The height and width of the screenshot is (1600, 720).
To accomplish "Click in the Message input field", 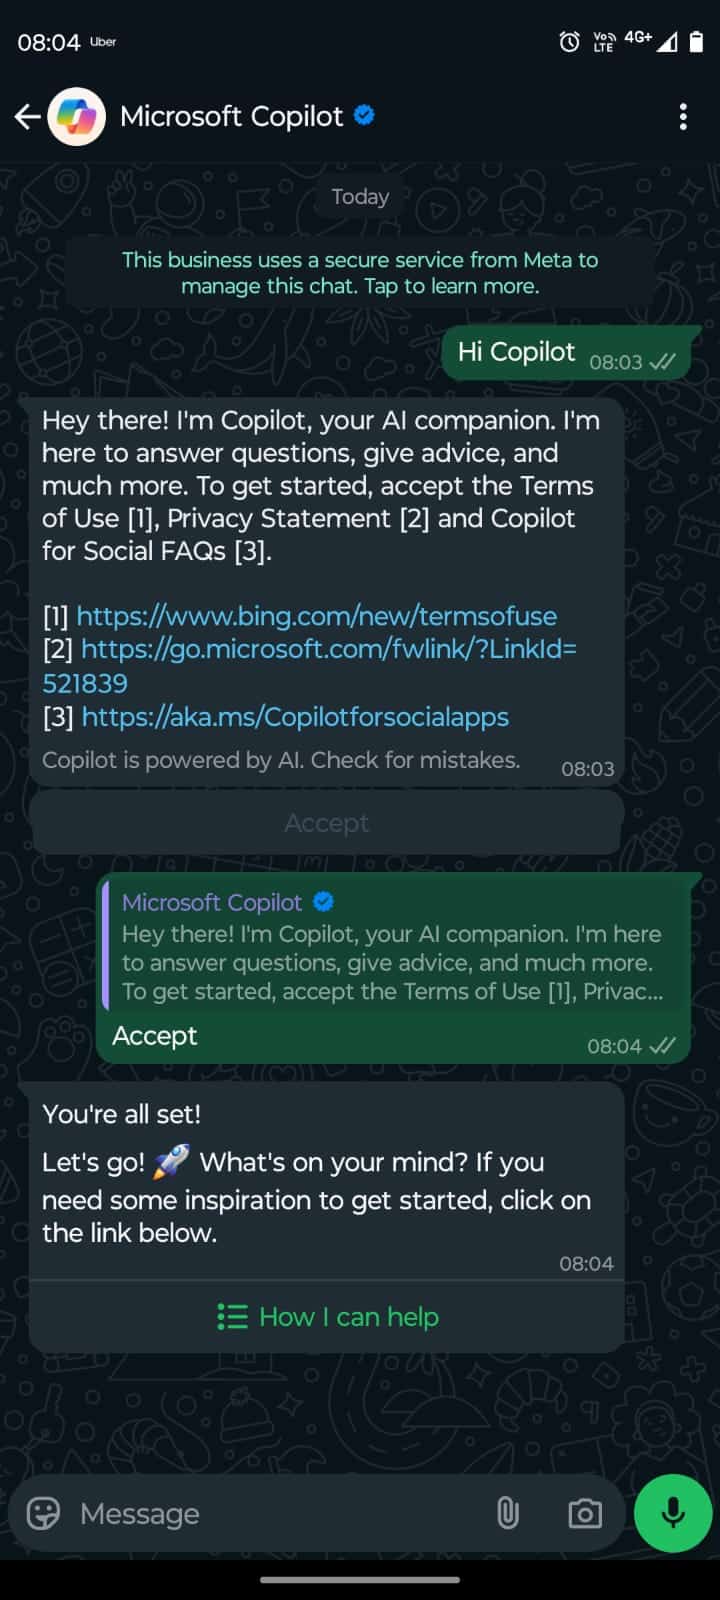I will coord(280,1513).
